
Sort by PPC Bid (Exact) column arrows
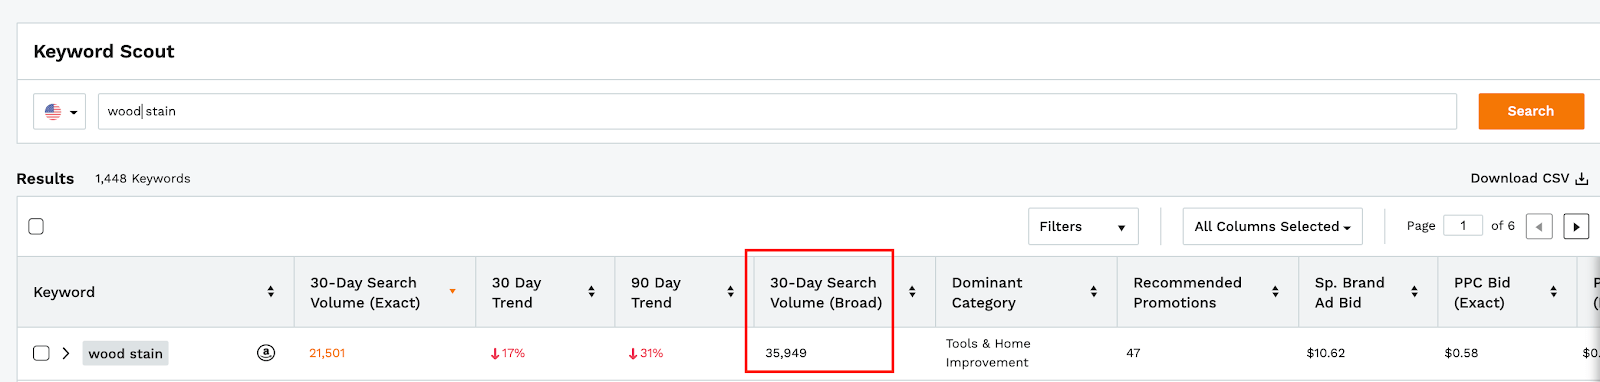tap(1553, 292)
